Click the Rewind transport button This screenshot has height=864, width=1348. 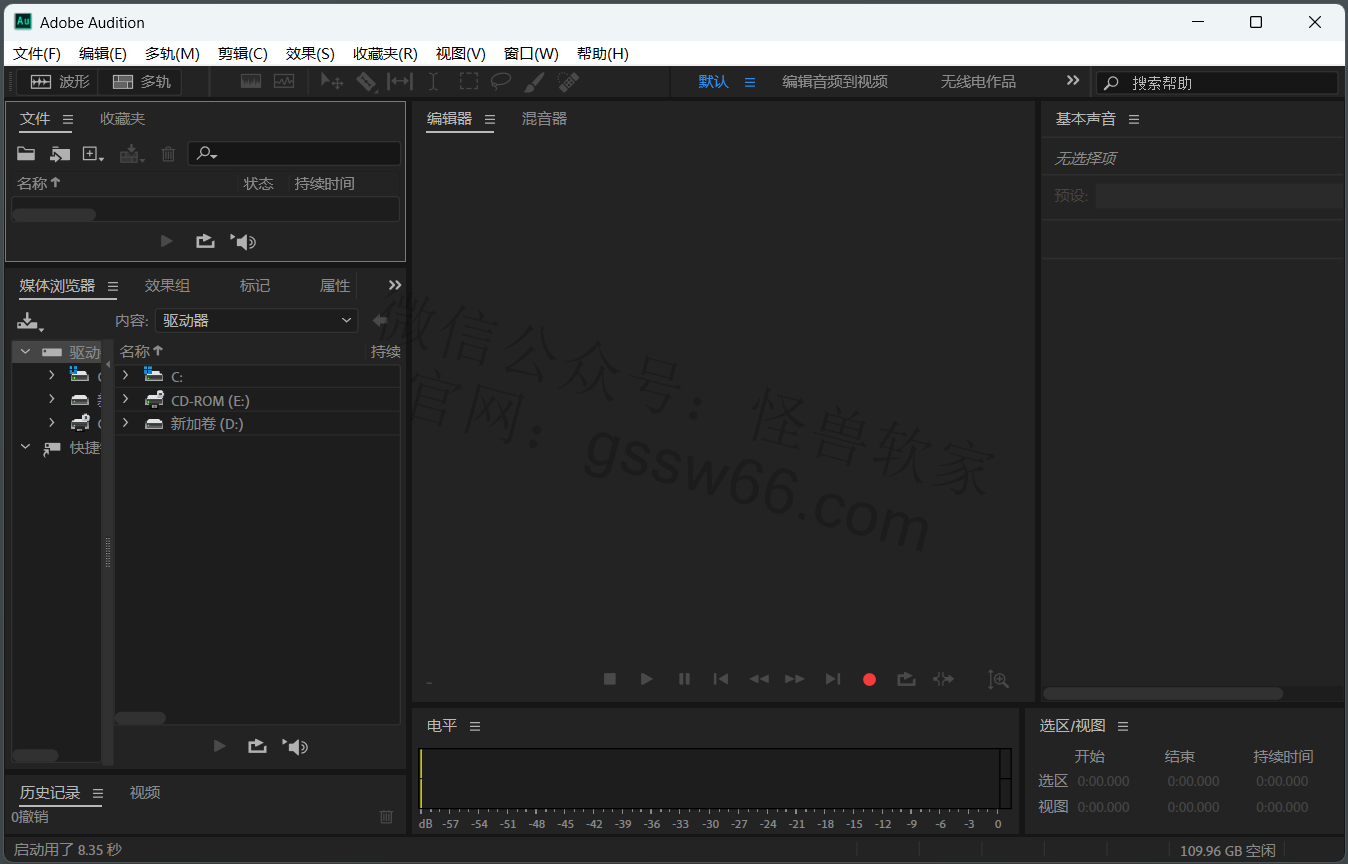pos(759,679)
